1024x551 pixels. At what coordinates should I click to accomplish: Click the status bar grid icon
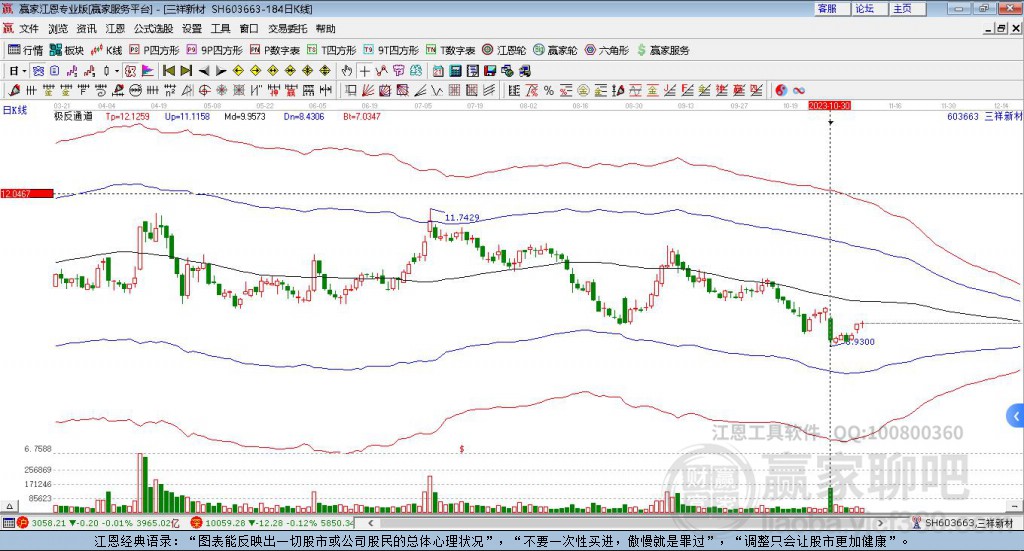(8, 523)
